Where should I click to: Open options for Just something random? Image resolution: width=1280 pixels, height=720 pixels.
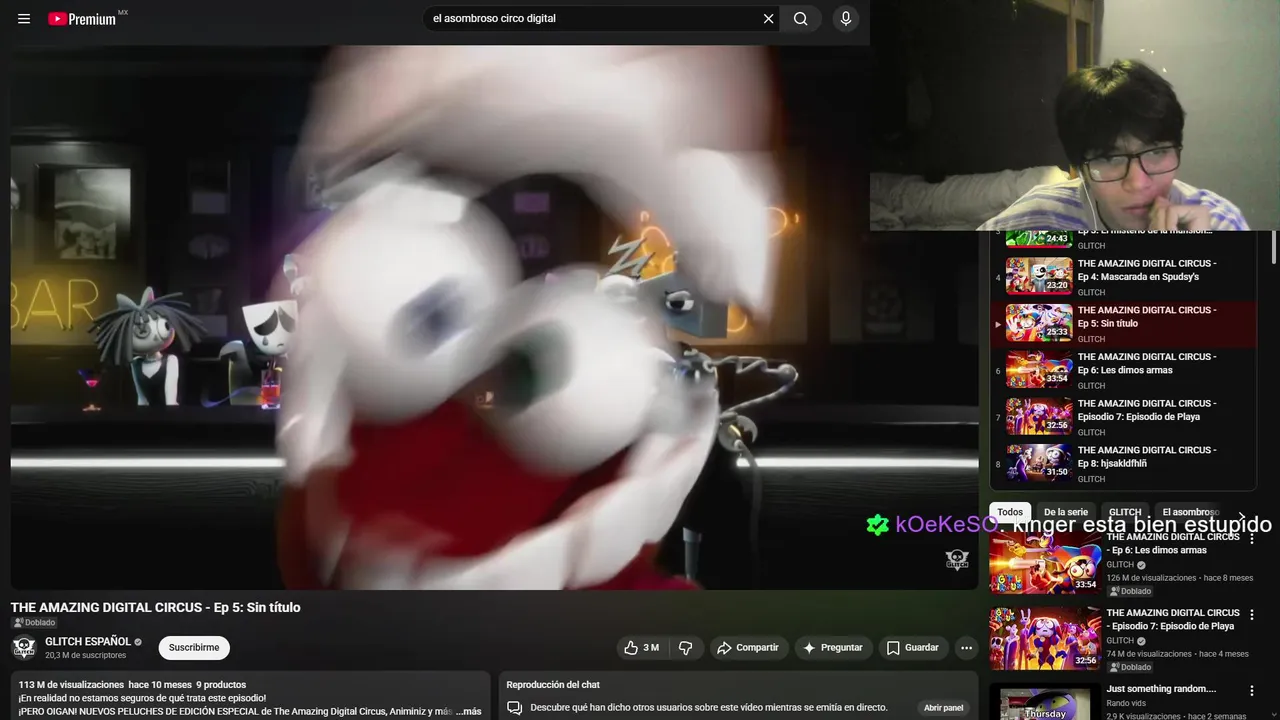(x=1251, y=691)
